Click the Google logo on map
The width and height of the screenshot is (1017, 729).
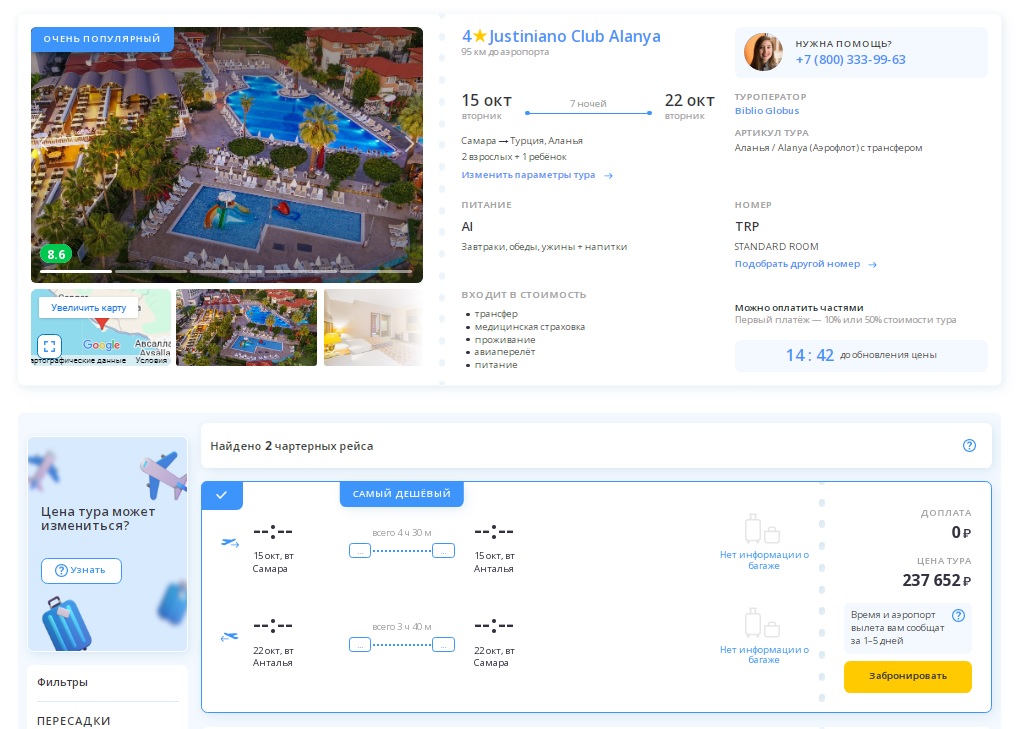click(101, 345)
